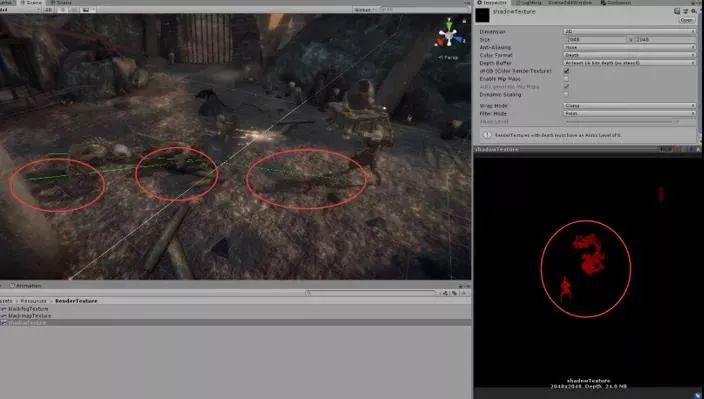The width and height of the screenshot is (704, 399).
Task: Click the Project search by type icon
Action: pos(444,293)
